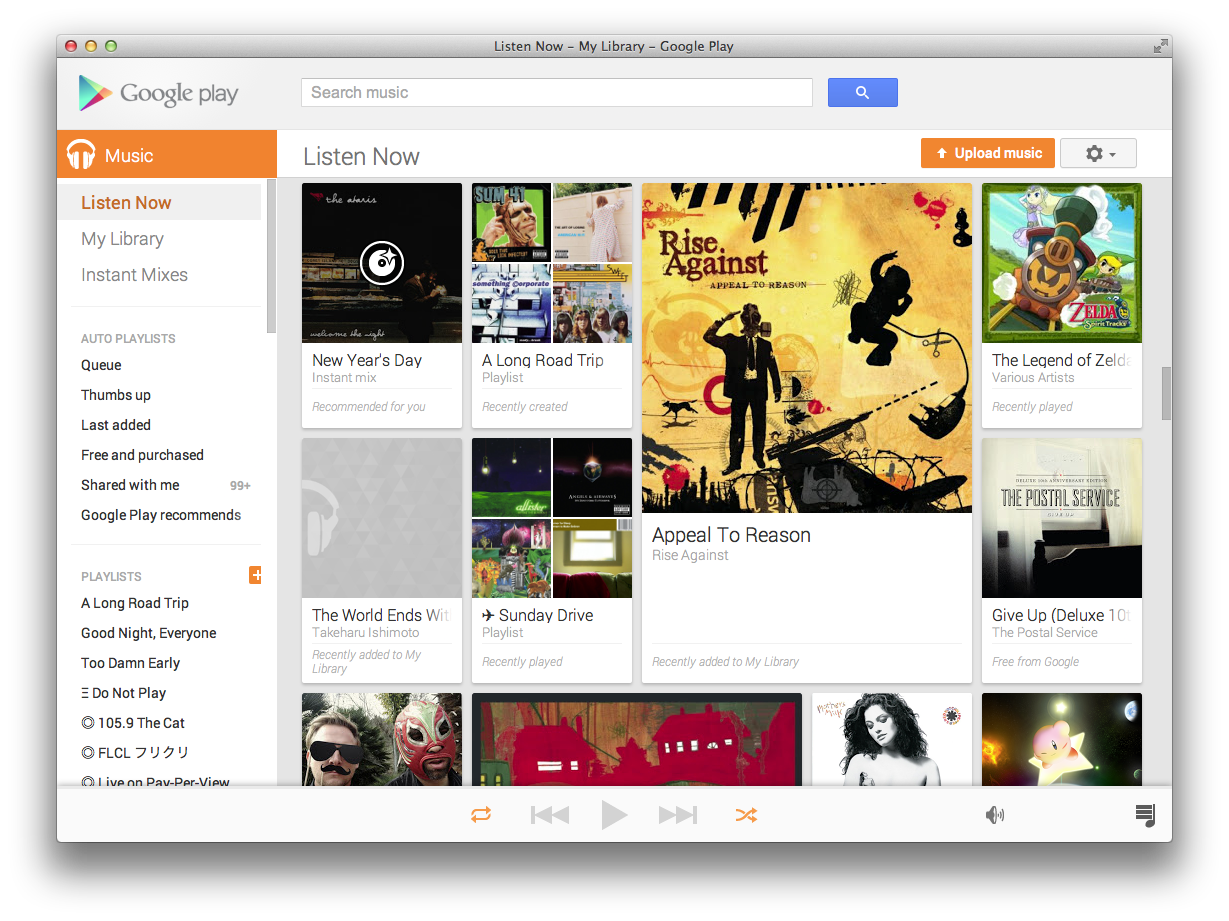This screenshot has height=921, width=1229.
Task: Open Good Night, Everyone playlist
Action: pyautogui.click(x=149, y=633)
